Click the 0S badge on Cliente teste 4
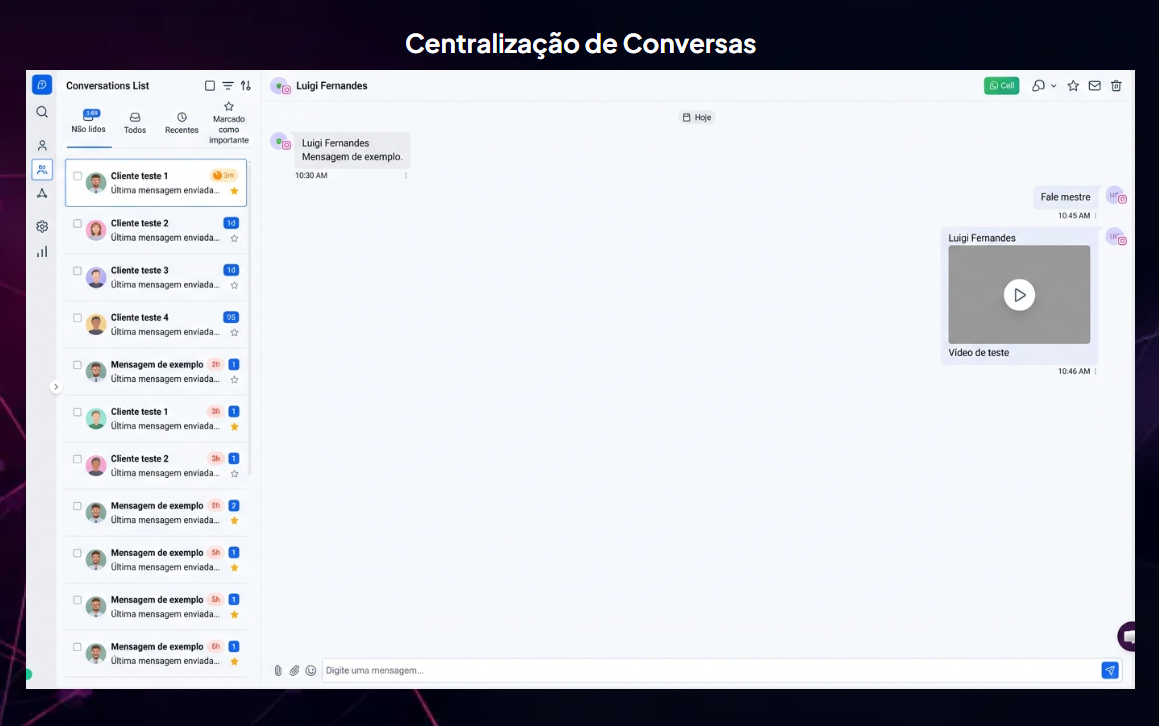1159x726 pixels. click(x=231, y=317)
